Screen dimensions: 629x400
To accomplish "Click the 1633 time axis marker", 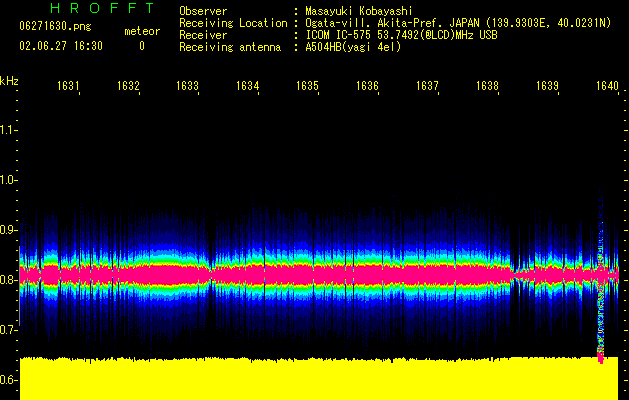I will [x=187, y=86].
